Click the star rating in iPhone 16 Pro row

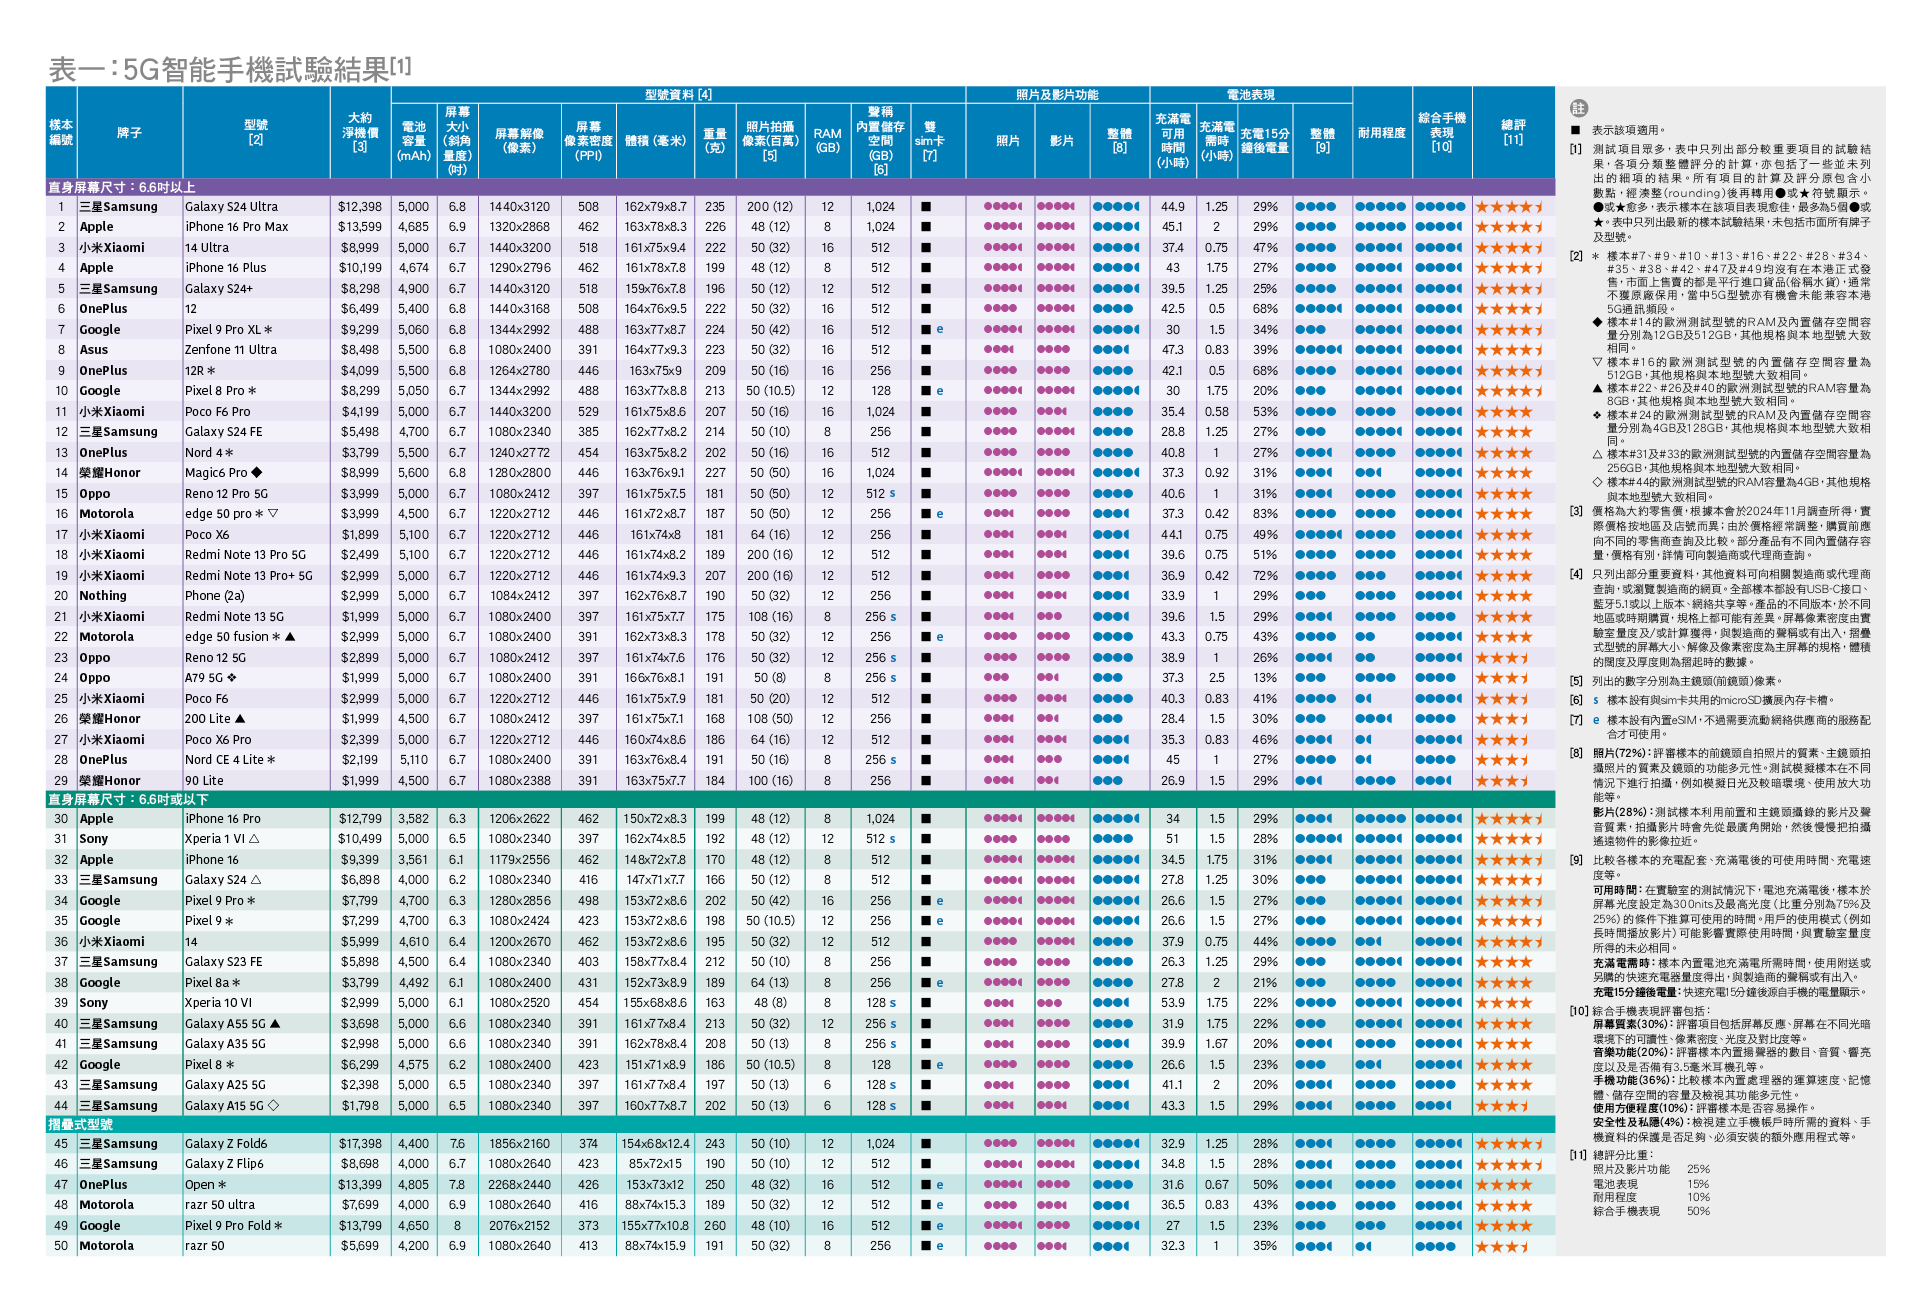click(1510, 819)
